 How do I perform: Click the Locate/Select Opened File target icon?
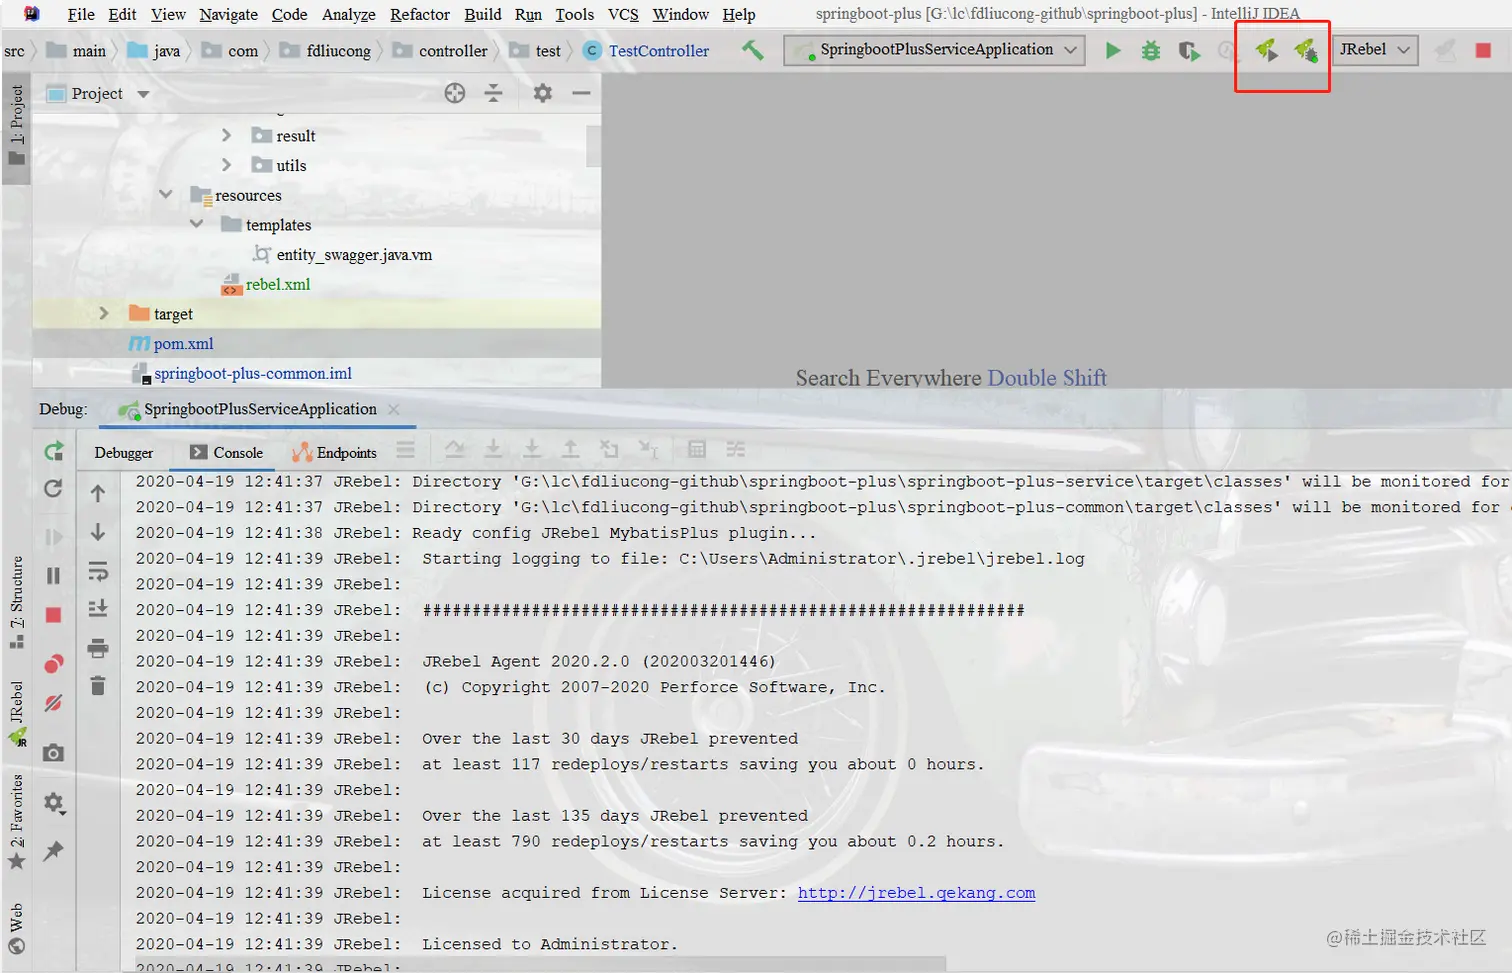[x=455, y=93]
